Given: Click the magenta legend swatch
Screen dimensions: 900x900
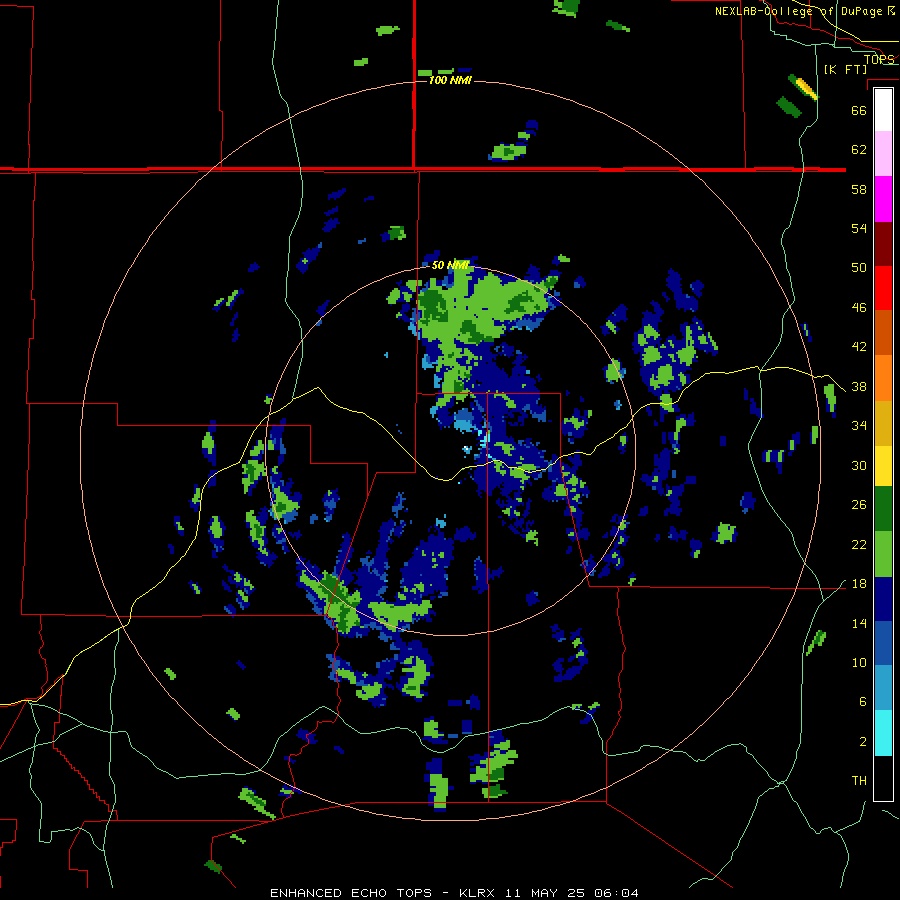Looking at the screenshot, I should click(x=883, y=199).
